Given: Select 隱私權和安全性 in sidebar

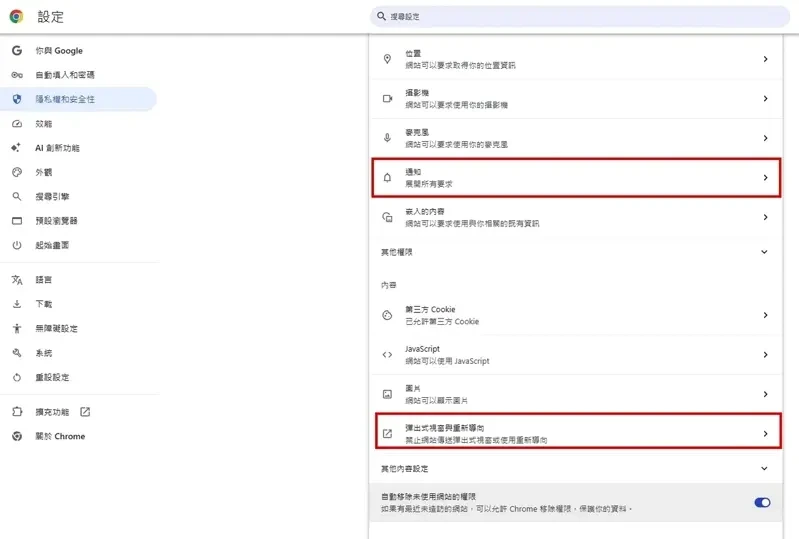Looking at the screenshot, I should pos(78,99).
